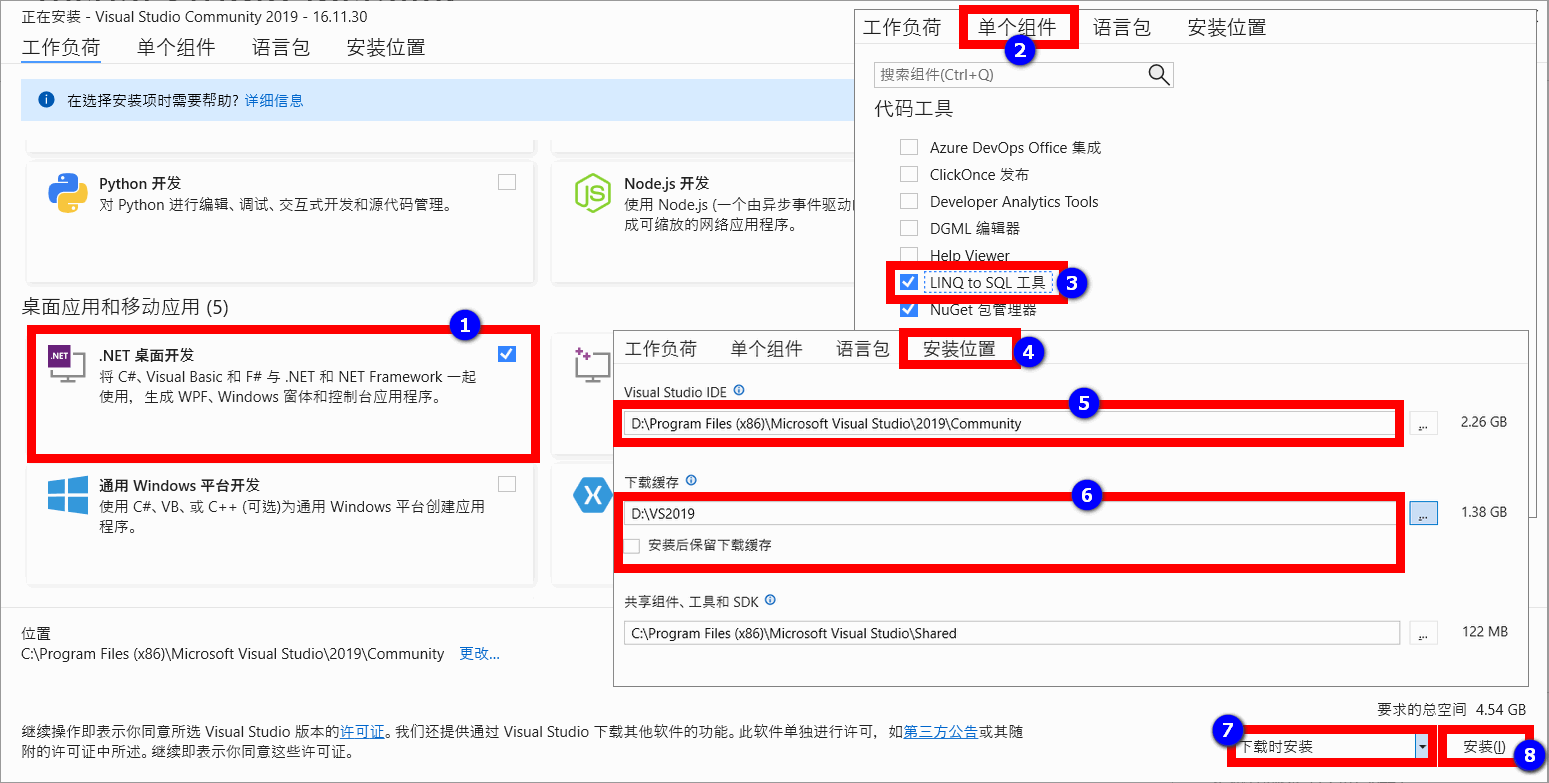The height and width of the screenshot is (783, 1549).
Task: Check Azure DevOps Office 集成 component
Action: 909,147
